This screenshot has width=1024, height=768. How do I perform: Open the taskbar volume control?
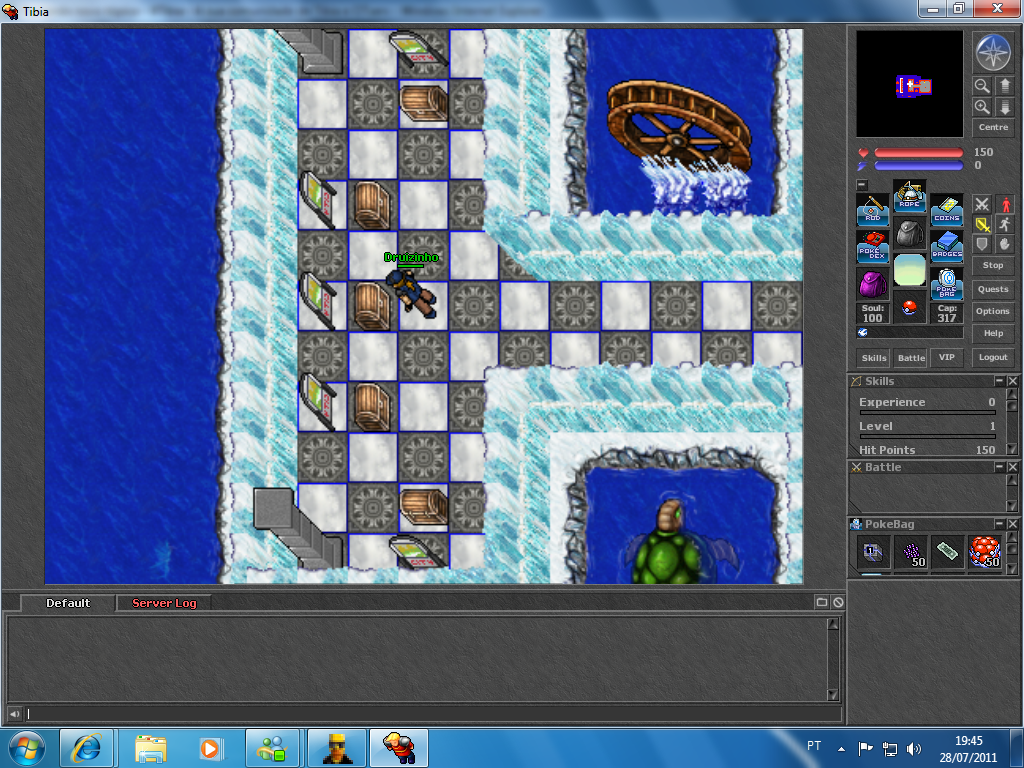(914, 749)
